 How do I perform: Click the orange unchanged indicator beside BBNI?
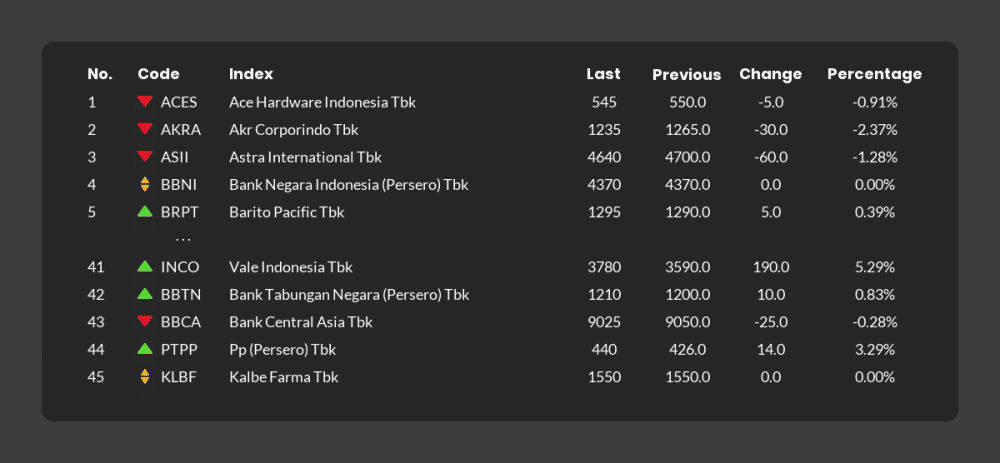click(x=145, y=184)
